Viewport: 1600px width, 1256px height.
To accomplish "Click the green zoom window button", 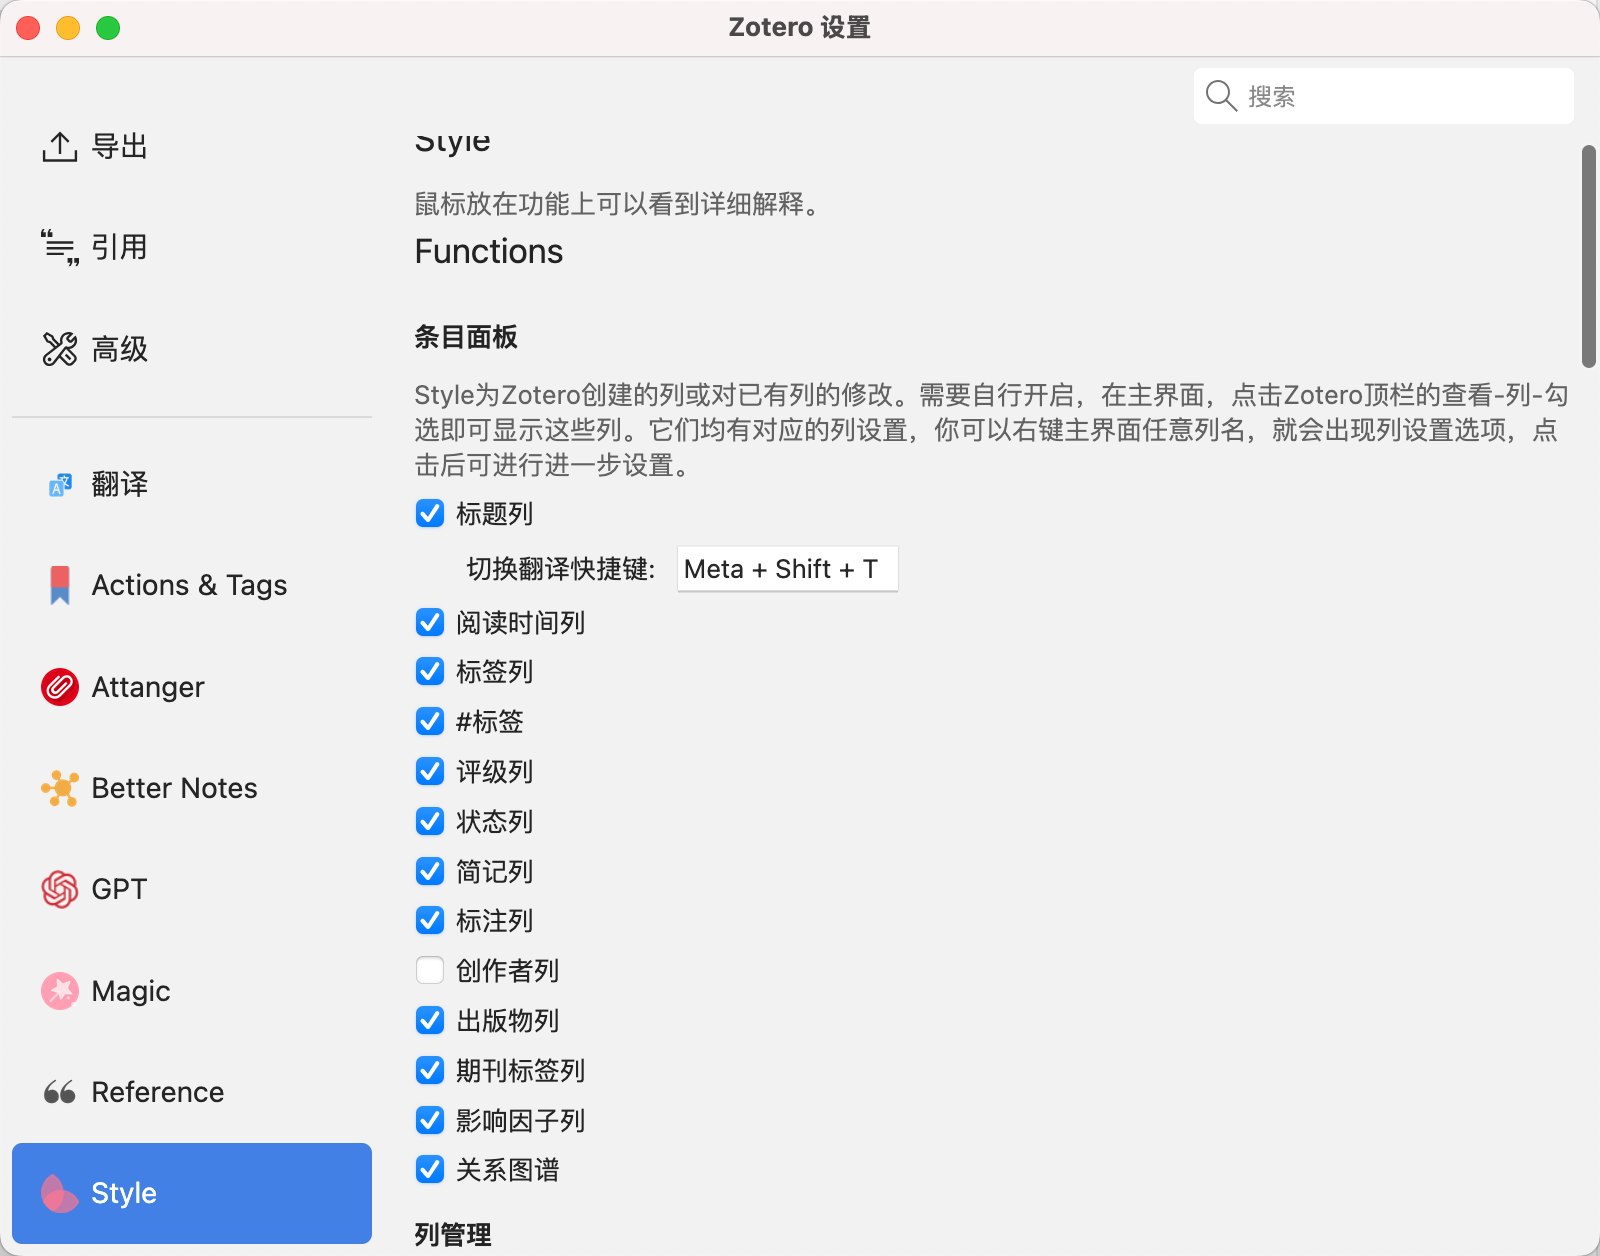I will (x=108, y=28).
